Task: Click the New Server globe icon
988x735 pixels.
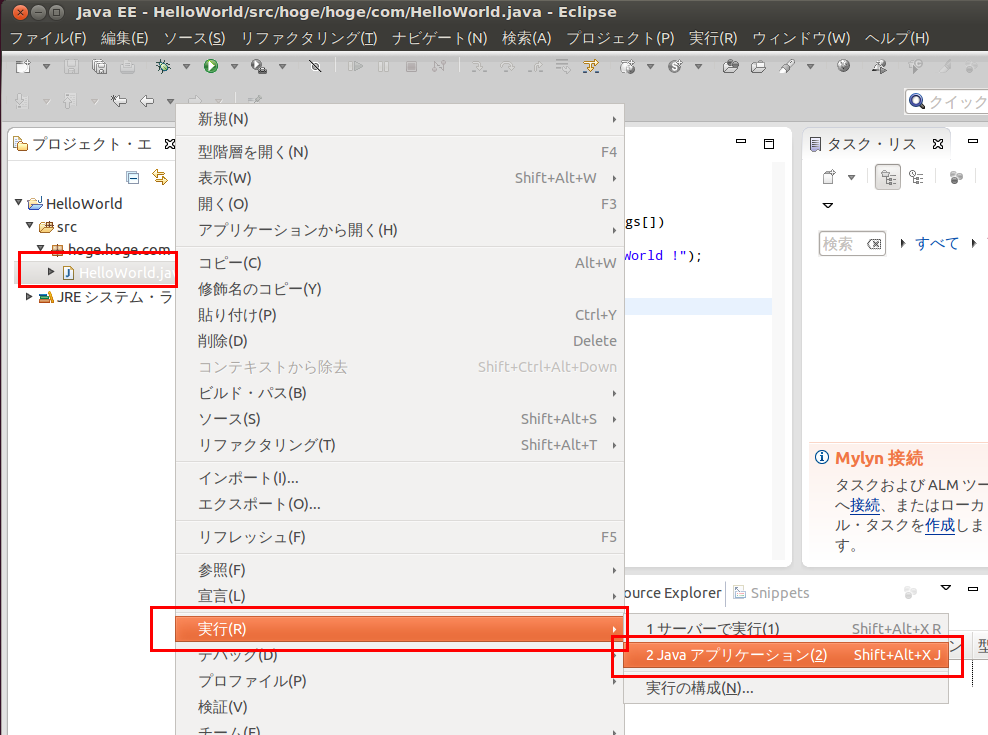Action: 628,66
